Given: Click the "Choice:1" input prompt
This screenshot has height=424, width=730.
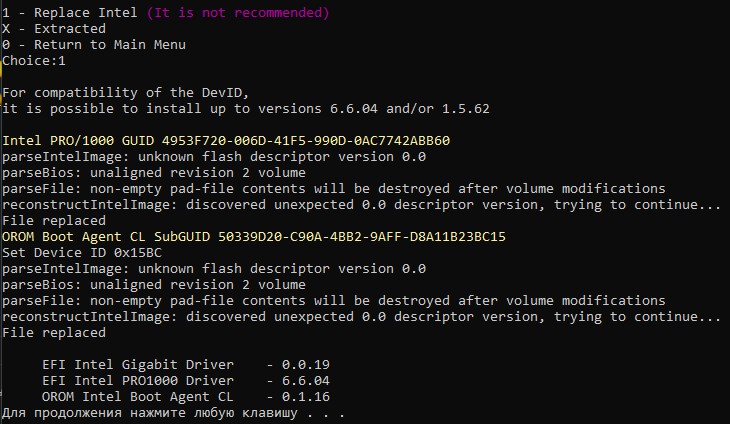Looking at the screenshot, I should [35, 61].
